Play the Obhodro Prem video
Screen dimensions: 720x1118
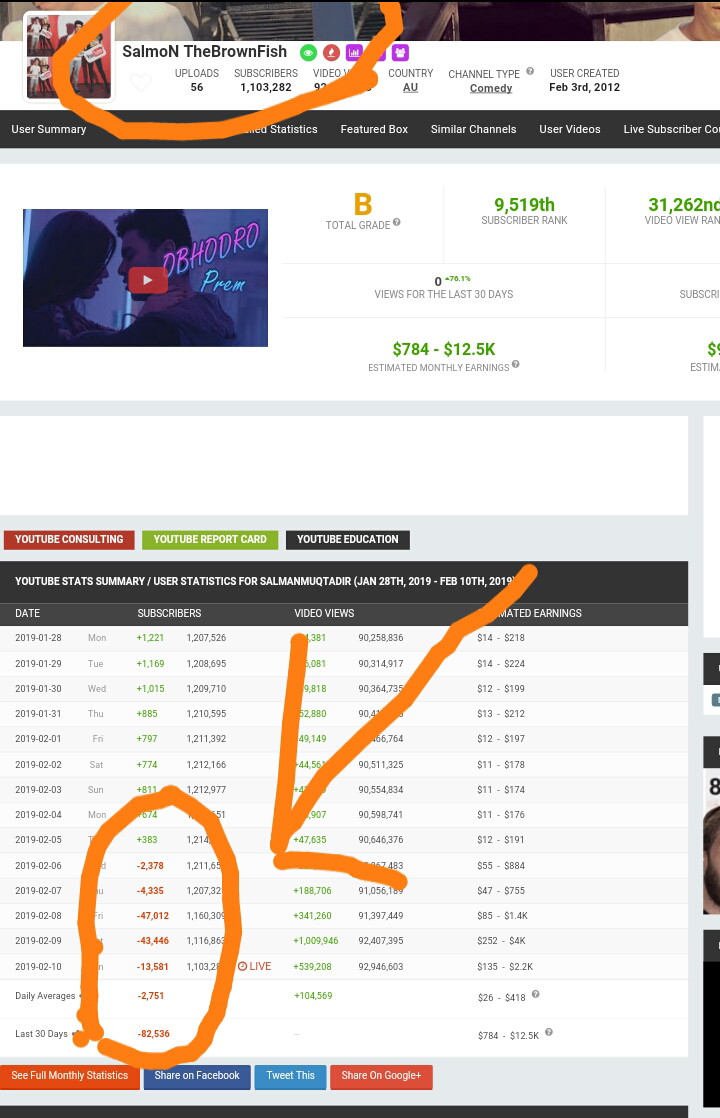pos(148,280)
